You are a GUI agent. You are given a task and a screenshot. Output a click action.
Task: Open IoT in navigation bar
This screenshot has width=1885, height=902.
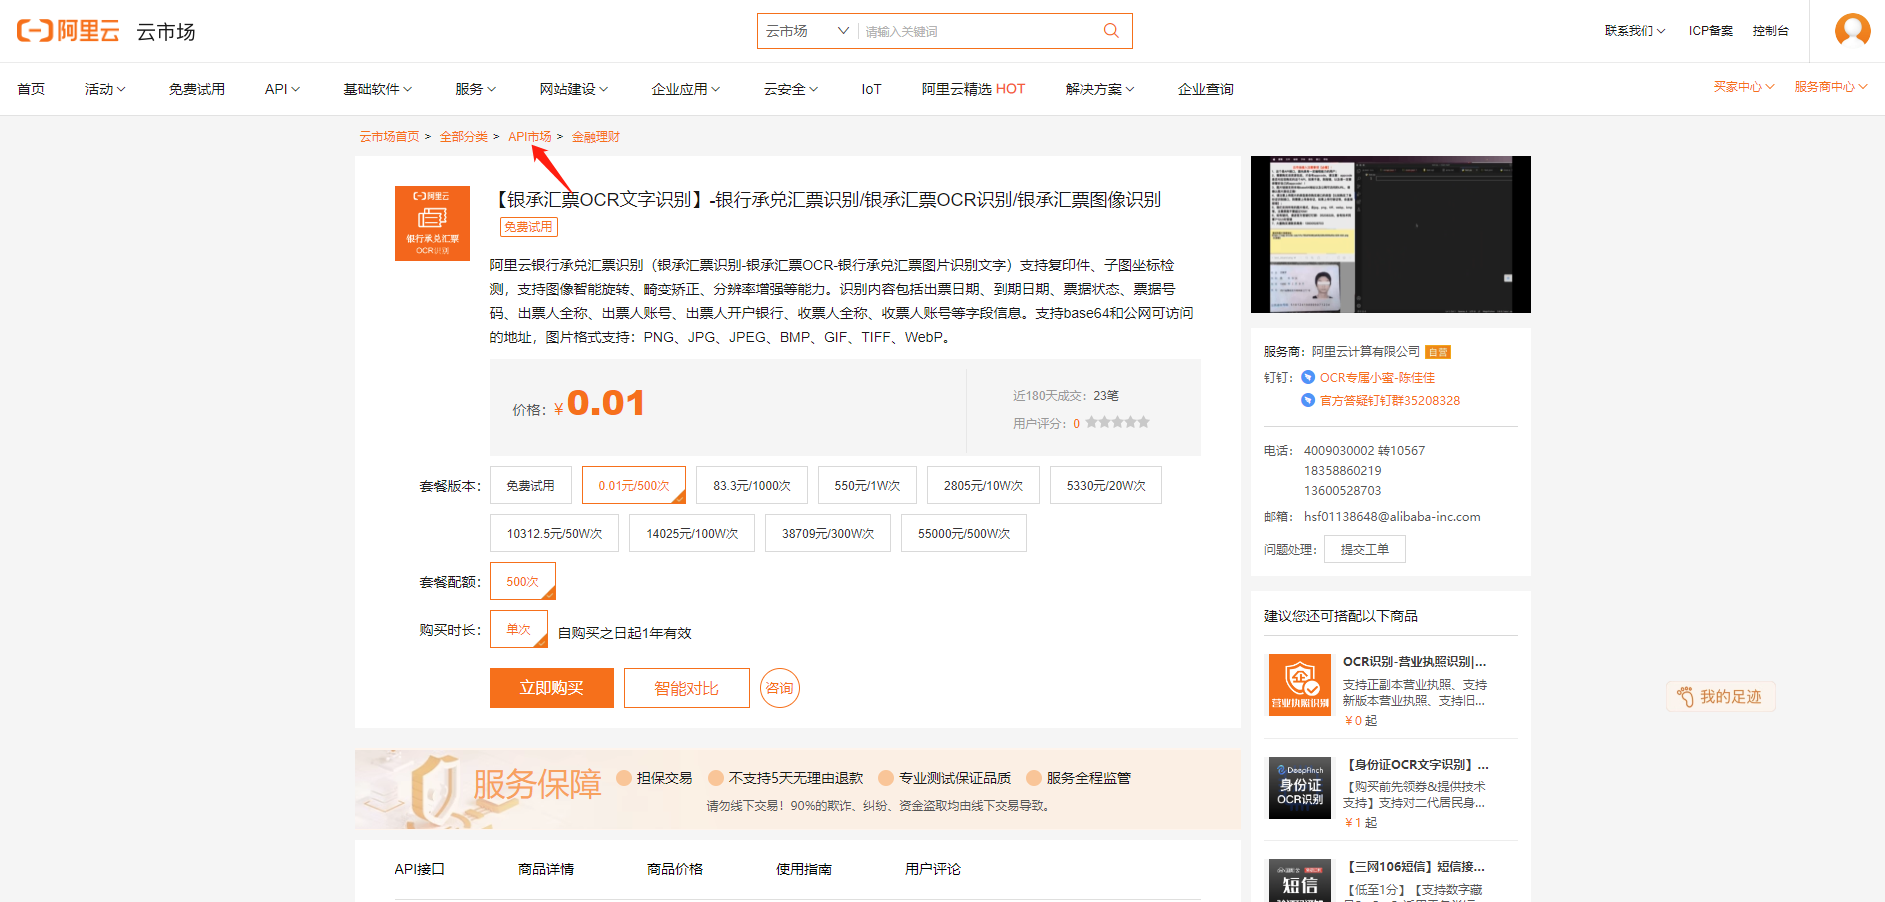pos(871,89)
